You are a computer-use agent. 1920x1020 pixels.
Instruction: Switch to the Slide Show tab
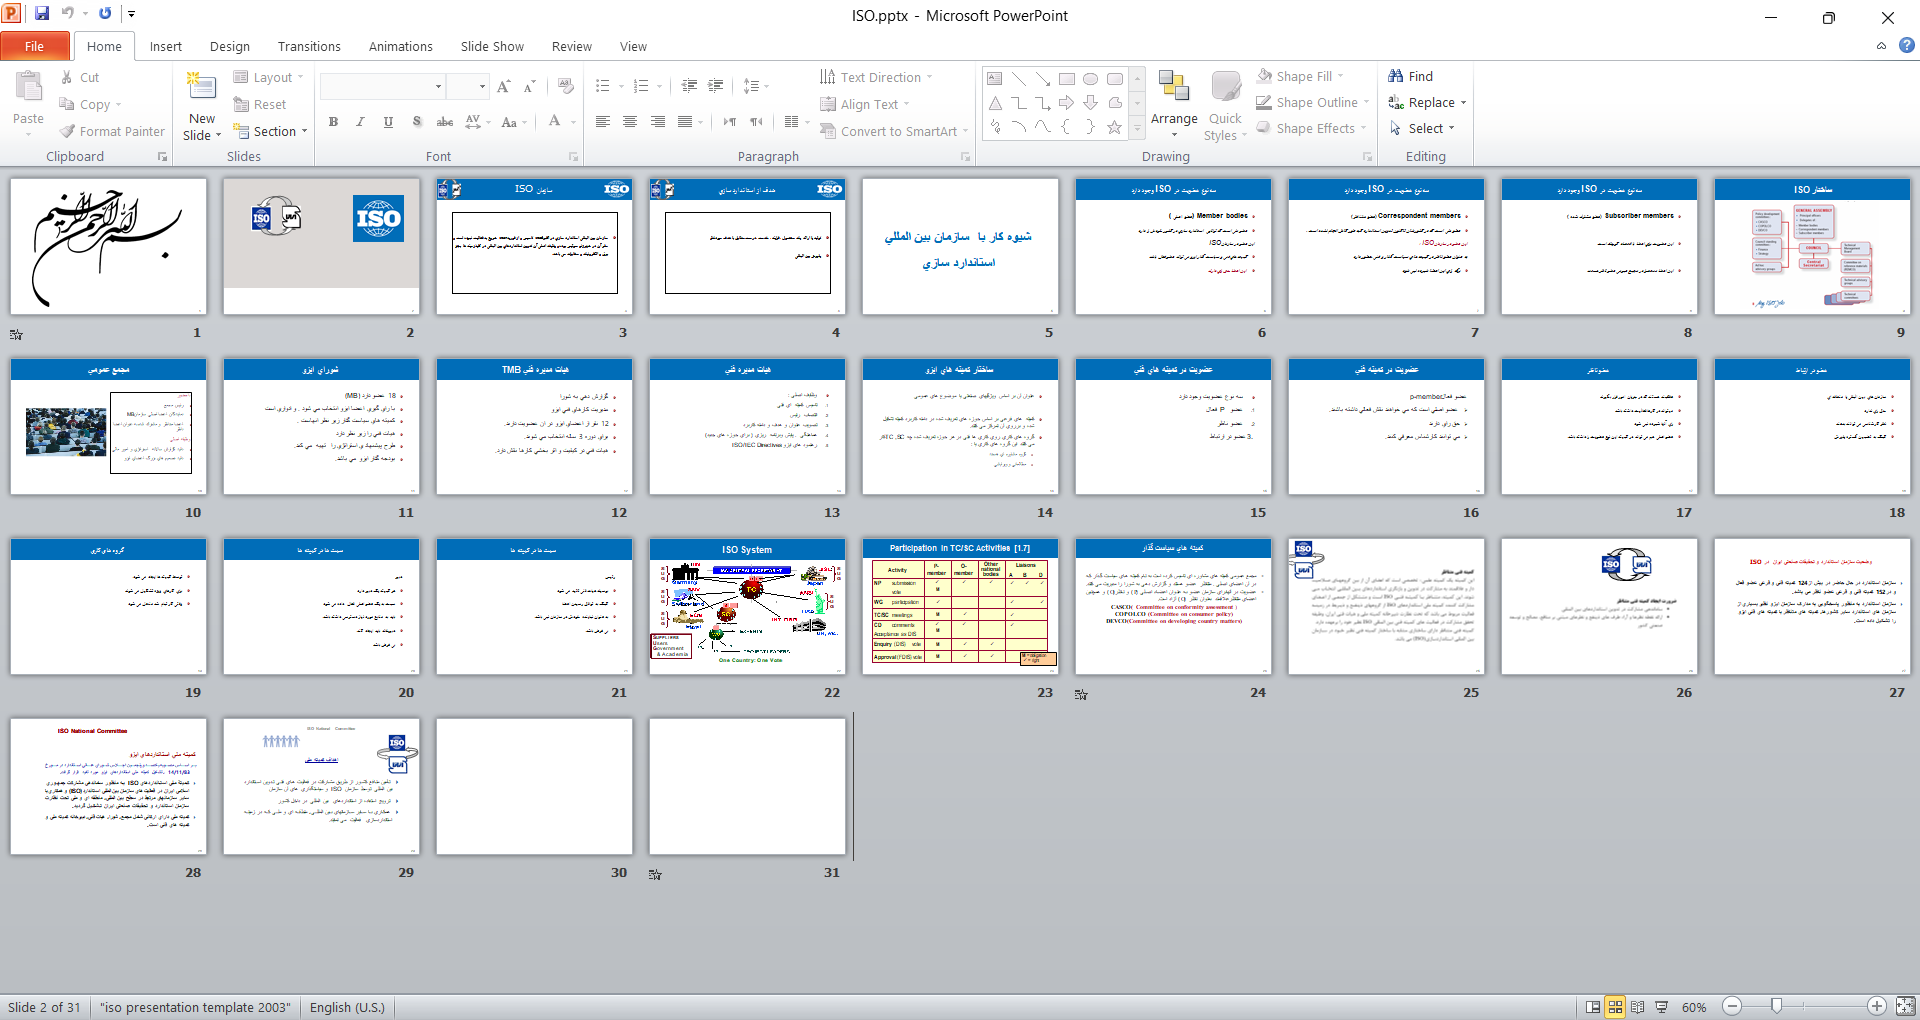(x=492, y=46)
